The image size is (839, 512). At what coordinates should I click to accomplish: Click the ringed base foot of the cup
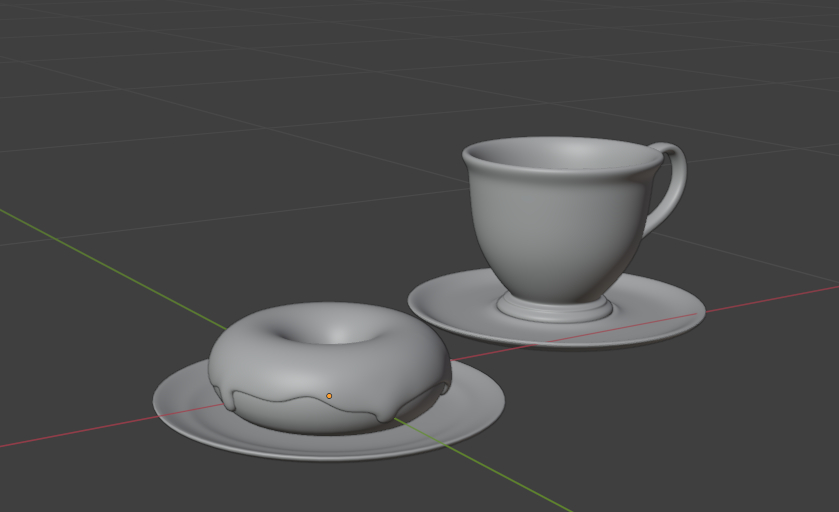(556, 308)
